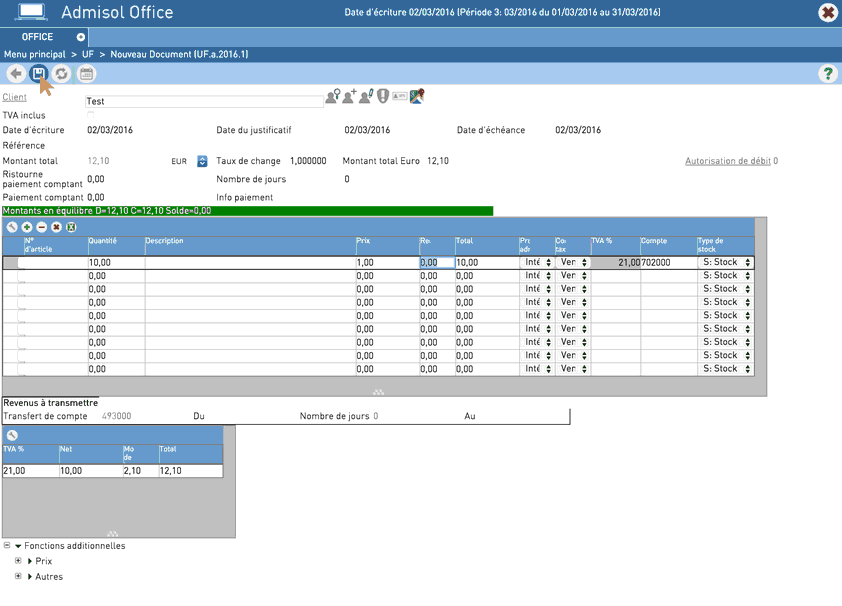The height and width of the screenshot is (606, 842).
Task: Click the Taux de change value 1,000000
Action: pyautogui.click(x=308, y=161)
